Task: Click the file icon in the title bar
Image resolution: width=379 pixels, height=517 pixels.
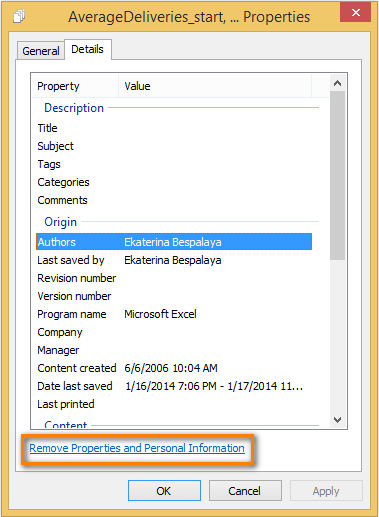Action: click(x=19, y=16)
